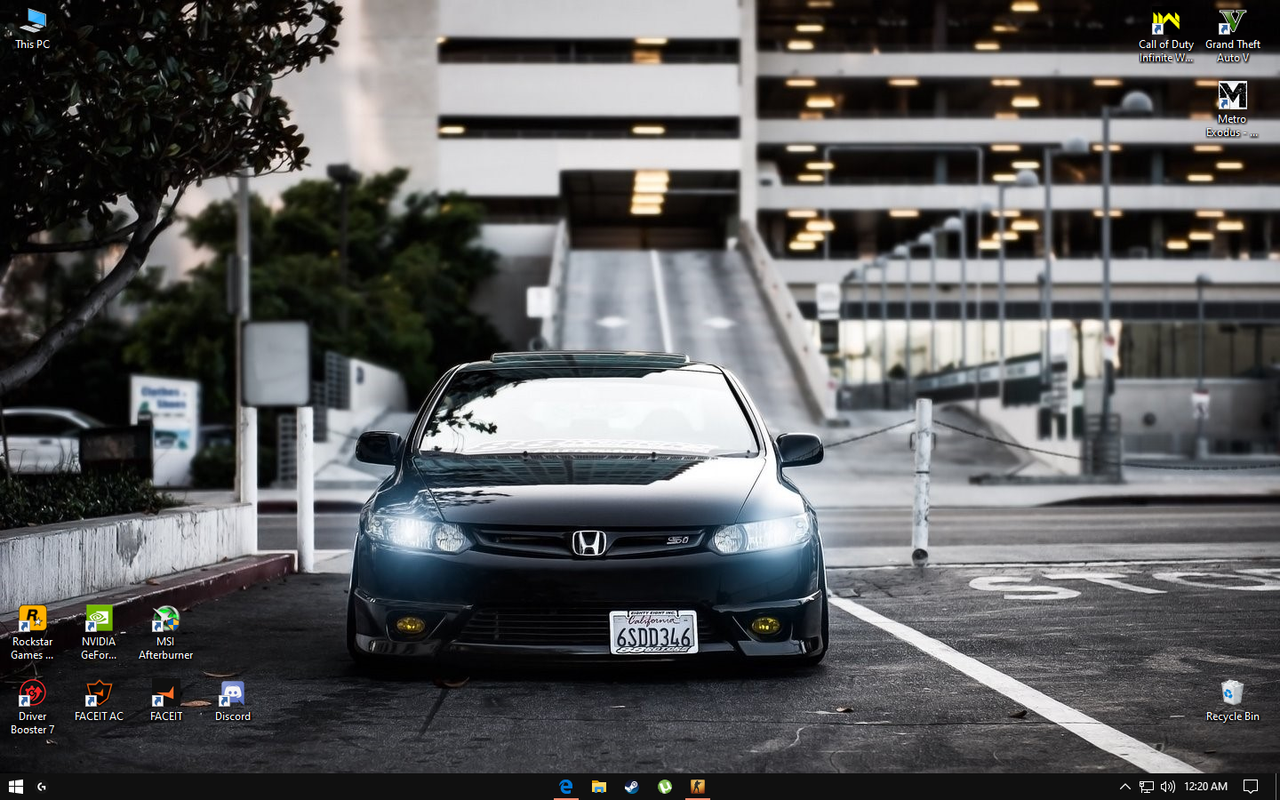This screenshot has height=800, width=1280.
Task: Open Microsoft Edge from taskbar
Action: point(566,787)
